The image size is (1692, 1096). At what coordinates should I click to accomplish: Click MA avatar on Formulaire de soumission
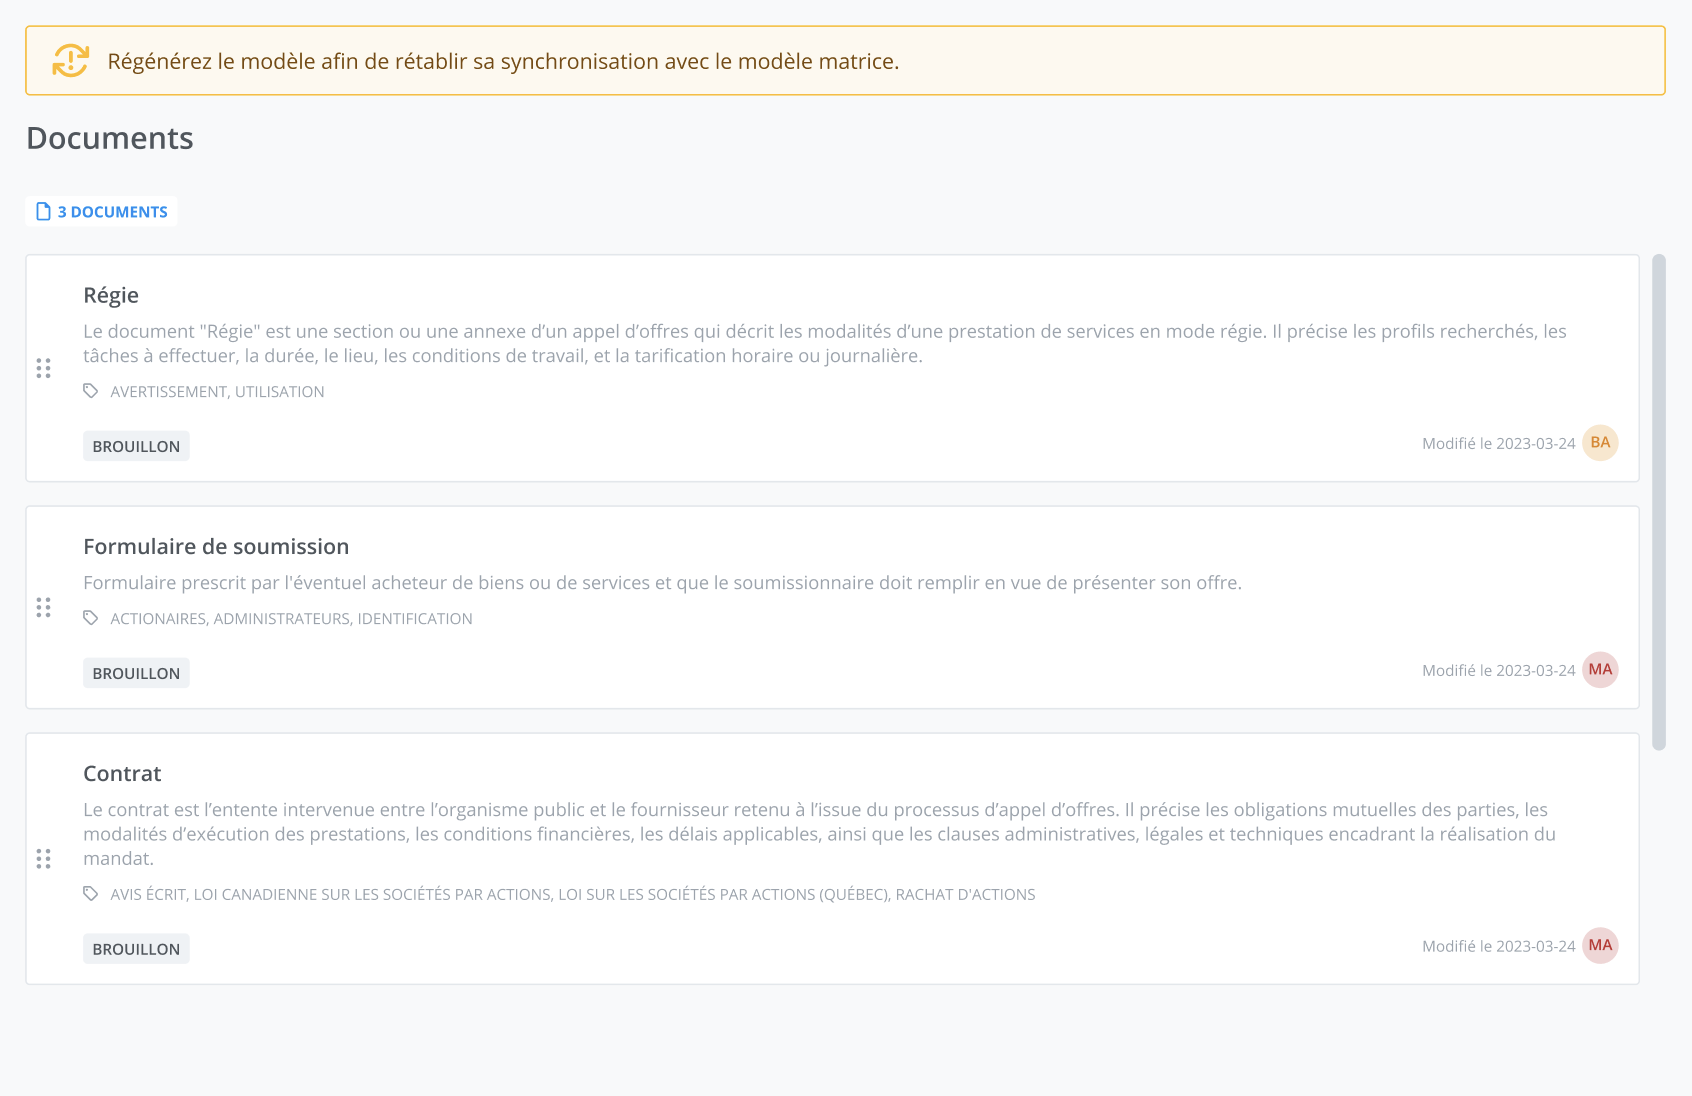[1600, 670]
